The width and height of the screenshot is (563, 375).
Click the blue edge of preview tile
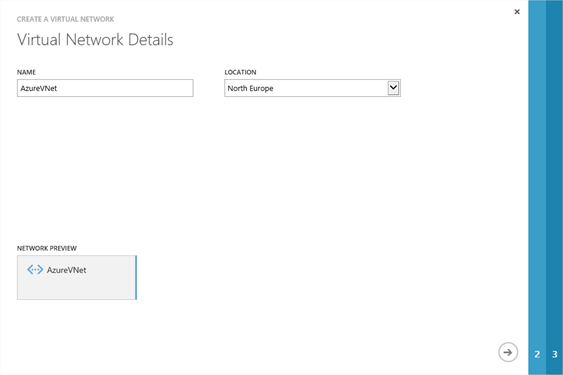[x=136, y=277]
